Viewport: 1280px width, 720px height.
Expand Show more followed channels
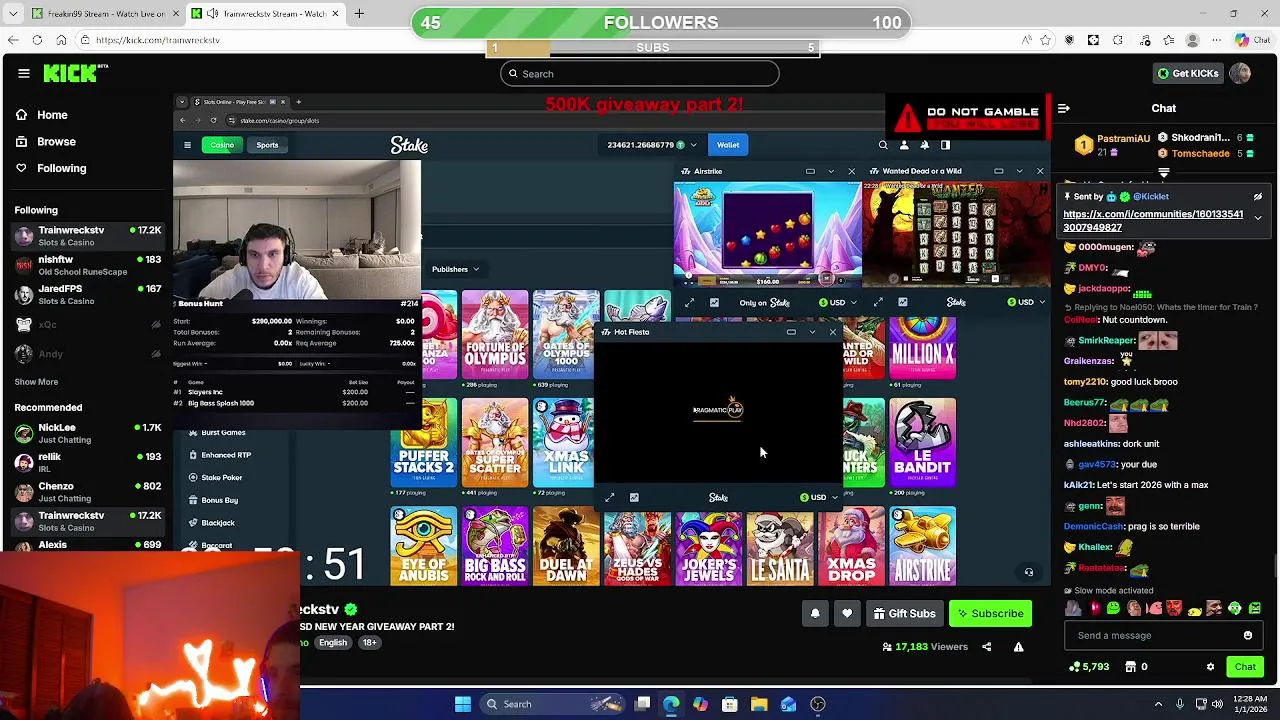[36, 382]
